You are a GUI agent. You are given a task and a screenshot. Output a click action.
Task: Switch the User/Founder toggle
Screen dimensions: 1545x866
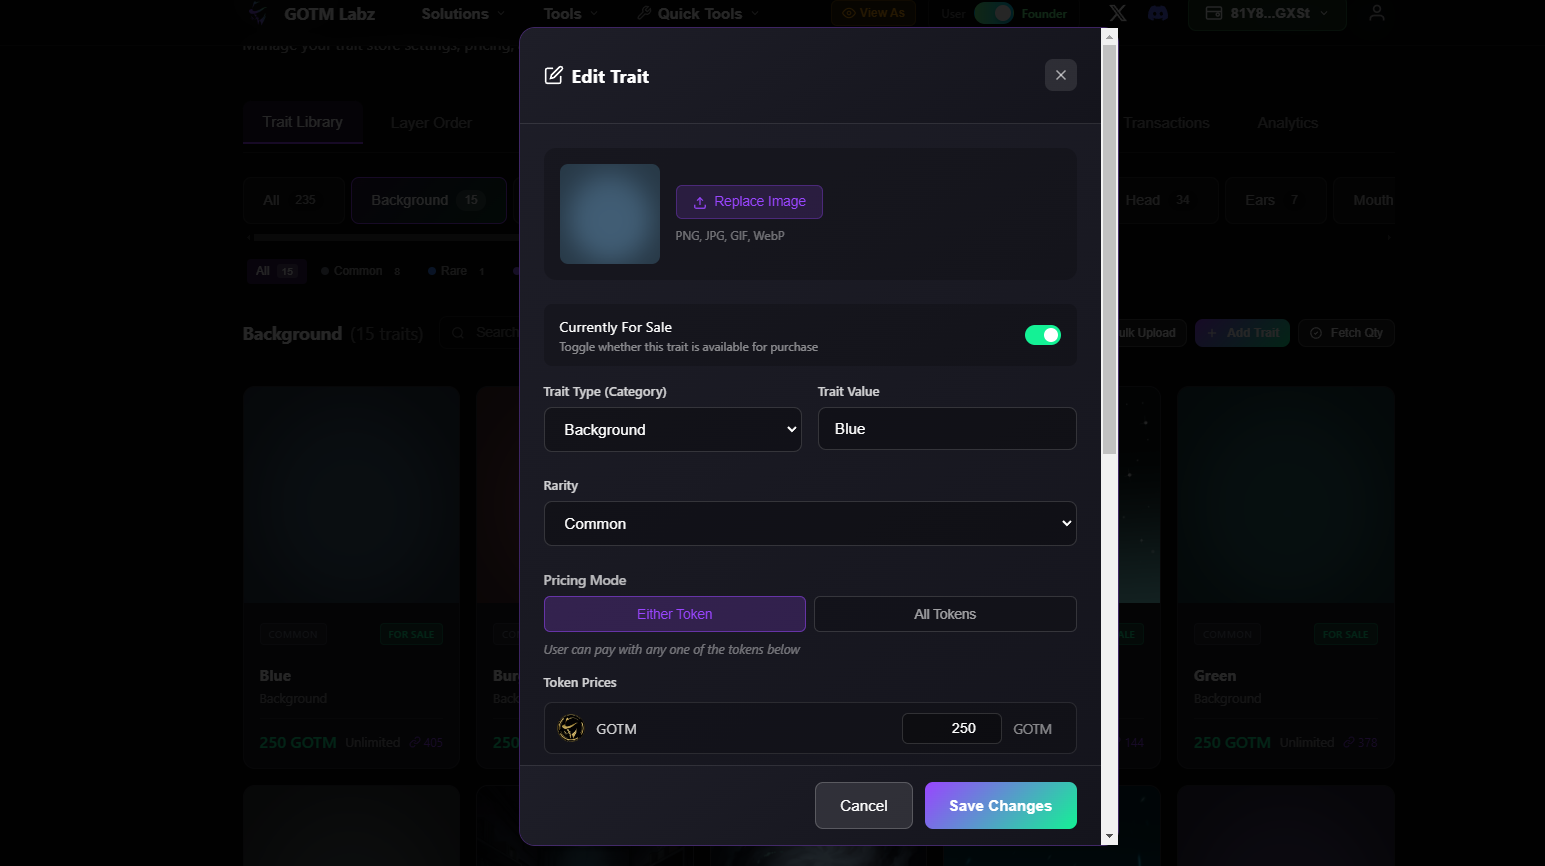[993, 13]
